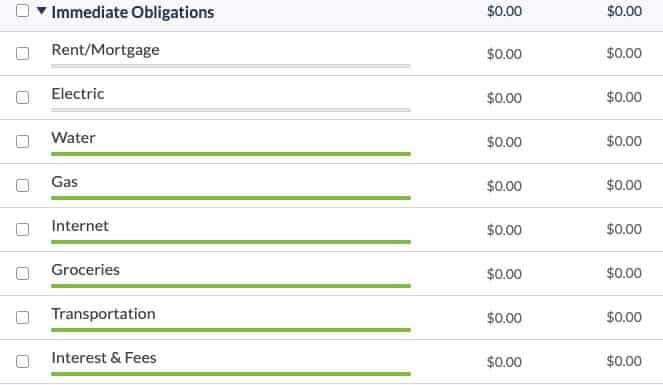The height and width of the screenshot is (385, 663).
Task: Select the Electric category checkbox
Action: 22,98
